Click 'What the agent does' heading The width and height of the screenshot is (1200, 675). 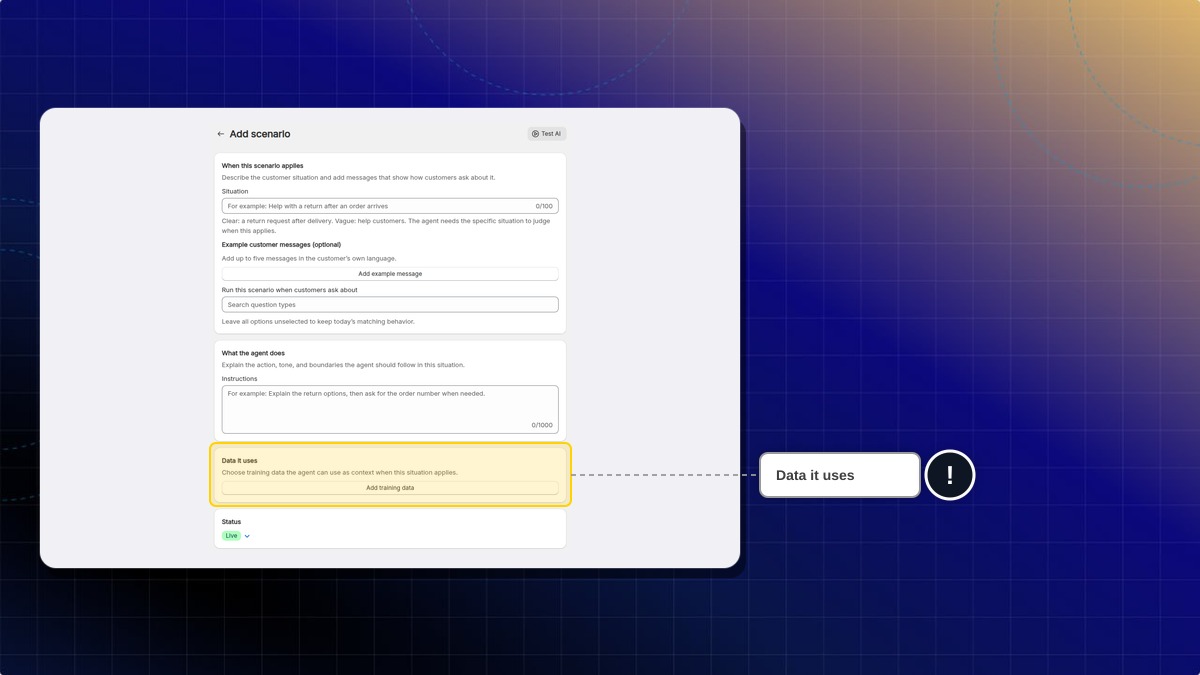[x=253, y=353]
